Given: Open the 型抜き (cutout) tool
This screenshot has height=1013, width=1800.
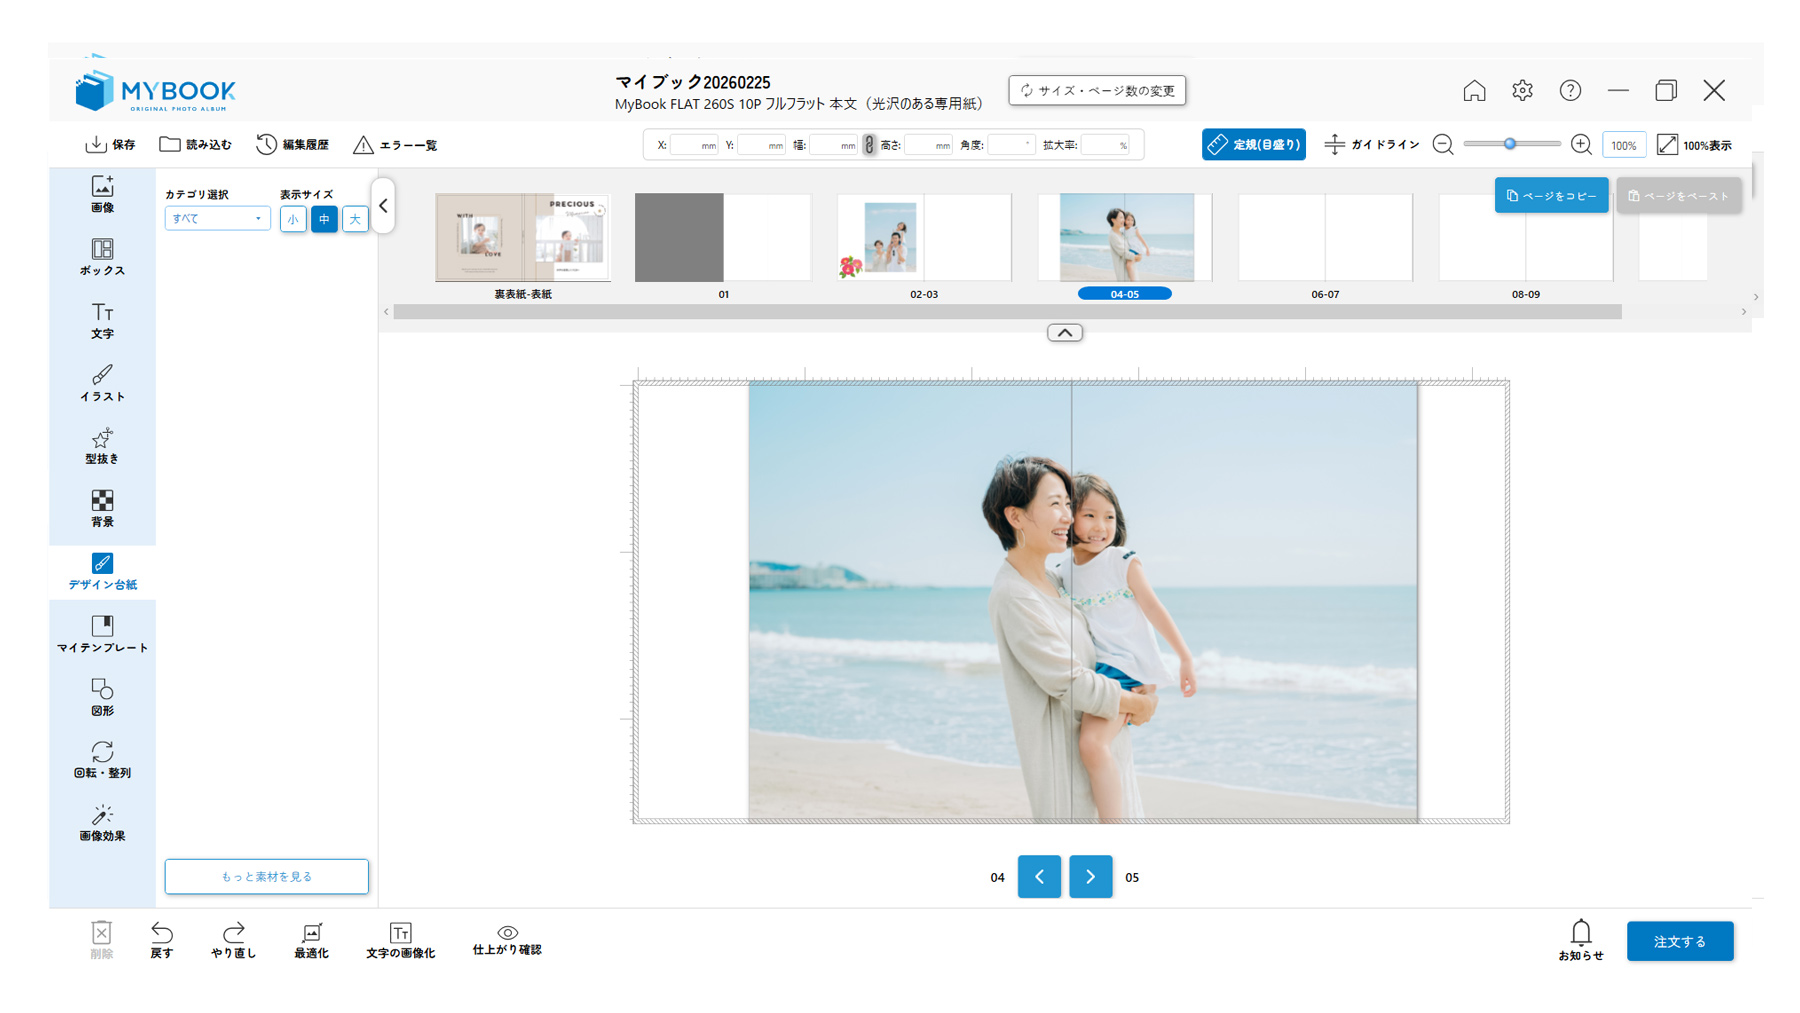Looking at the screenshot, I should [x=102, y=446].
